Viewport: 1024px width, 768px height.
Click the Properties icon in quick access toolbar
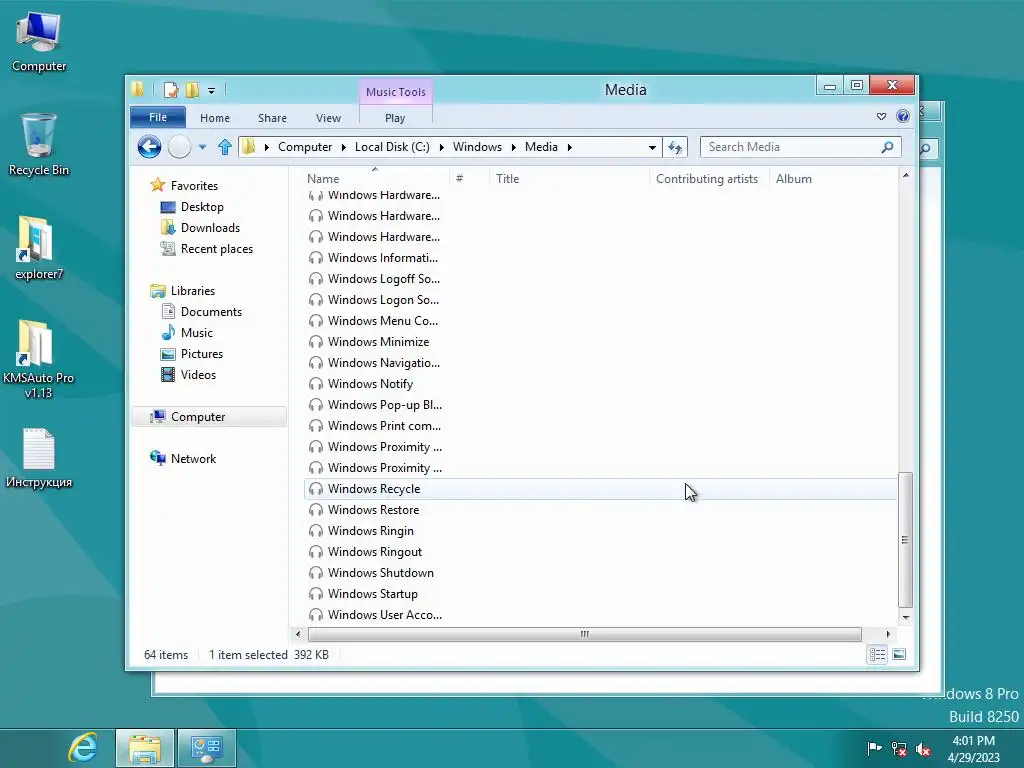pyautogui.click(x=171, y=89)
